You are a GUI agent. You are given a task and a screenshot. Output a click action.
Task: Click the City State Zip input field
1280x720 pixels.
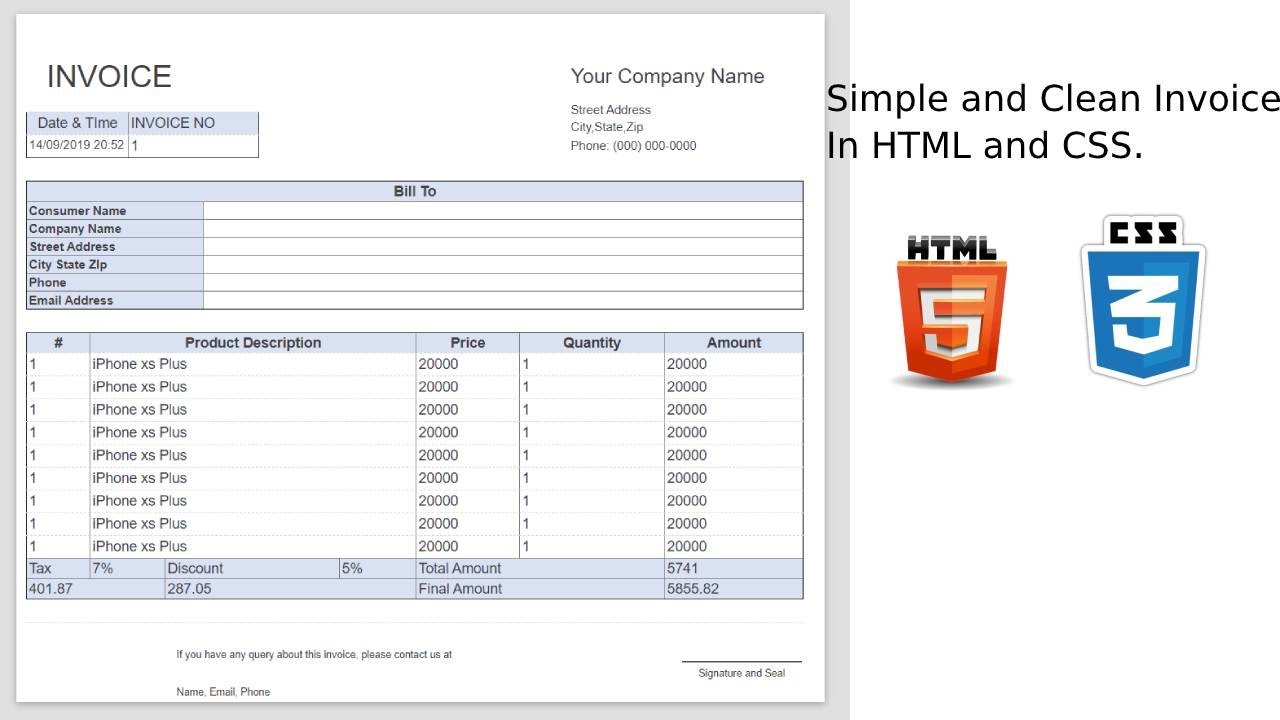(500, 264)
